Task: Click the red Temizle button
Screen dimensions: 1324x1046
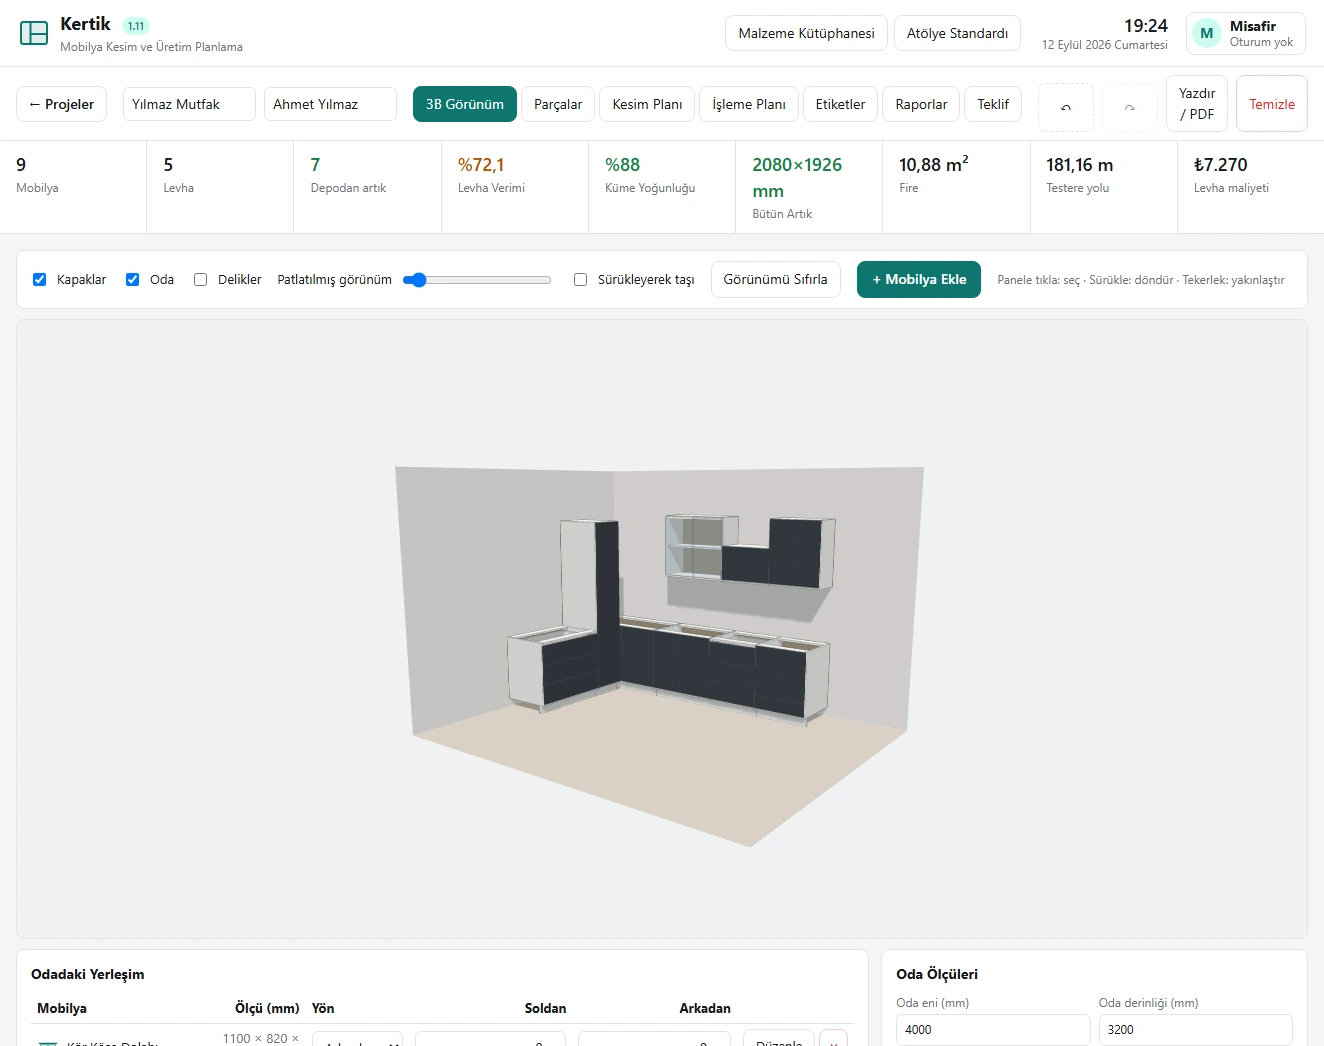Action: click(x=1272, y=104)
